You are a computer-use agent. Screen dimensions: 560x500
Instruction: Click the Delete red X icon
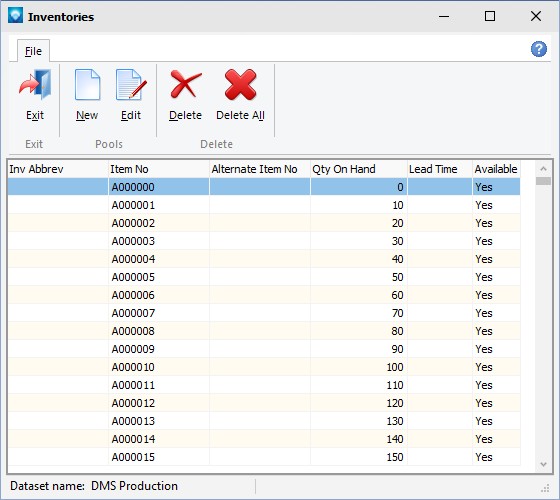point(185,85)
